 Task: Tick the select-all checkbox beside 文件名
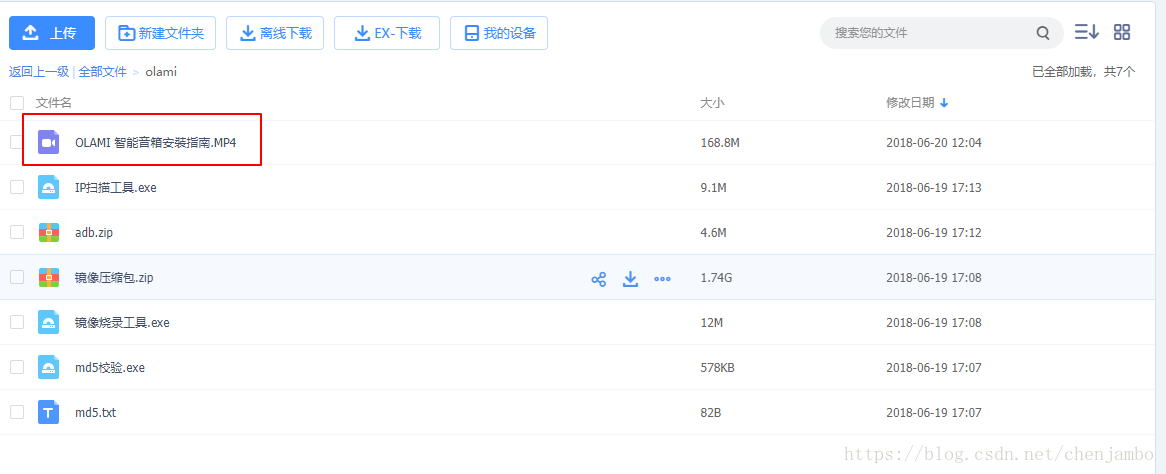point(17,103)
